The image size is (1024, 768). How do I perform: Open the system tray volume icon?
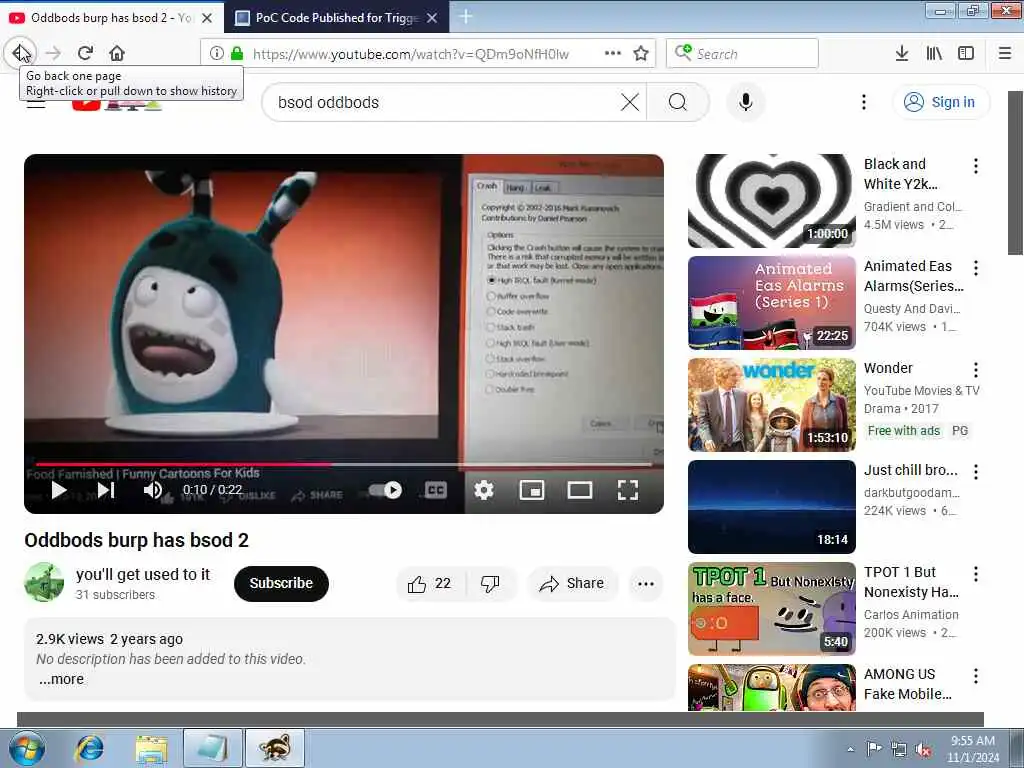(x=923, y=750)
